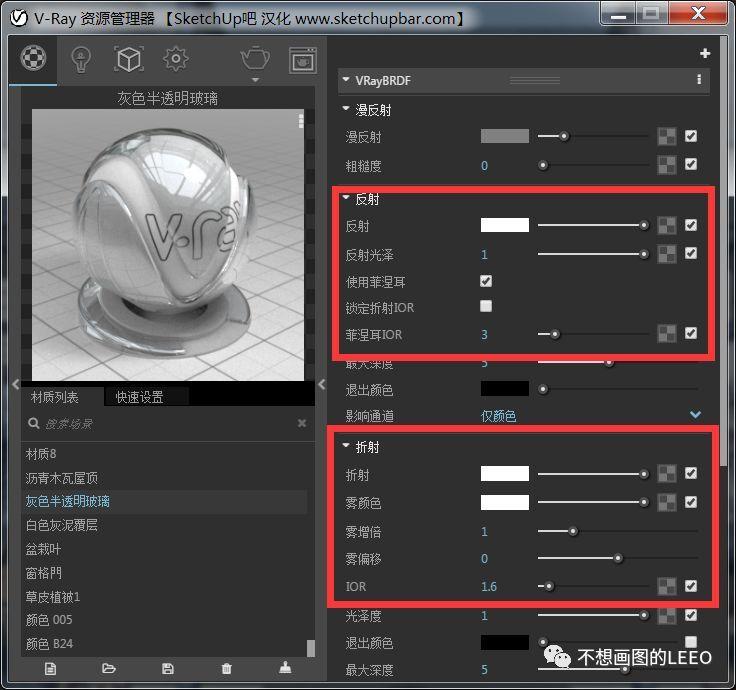Collapse the VRayBRDF layer
Viewport: 736px width, 690px height.
(x=346, y=80)
